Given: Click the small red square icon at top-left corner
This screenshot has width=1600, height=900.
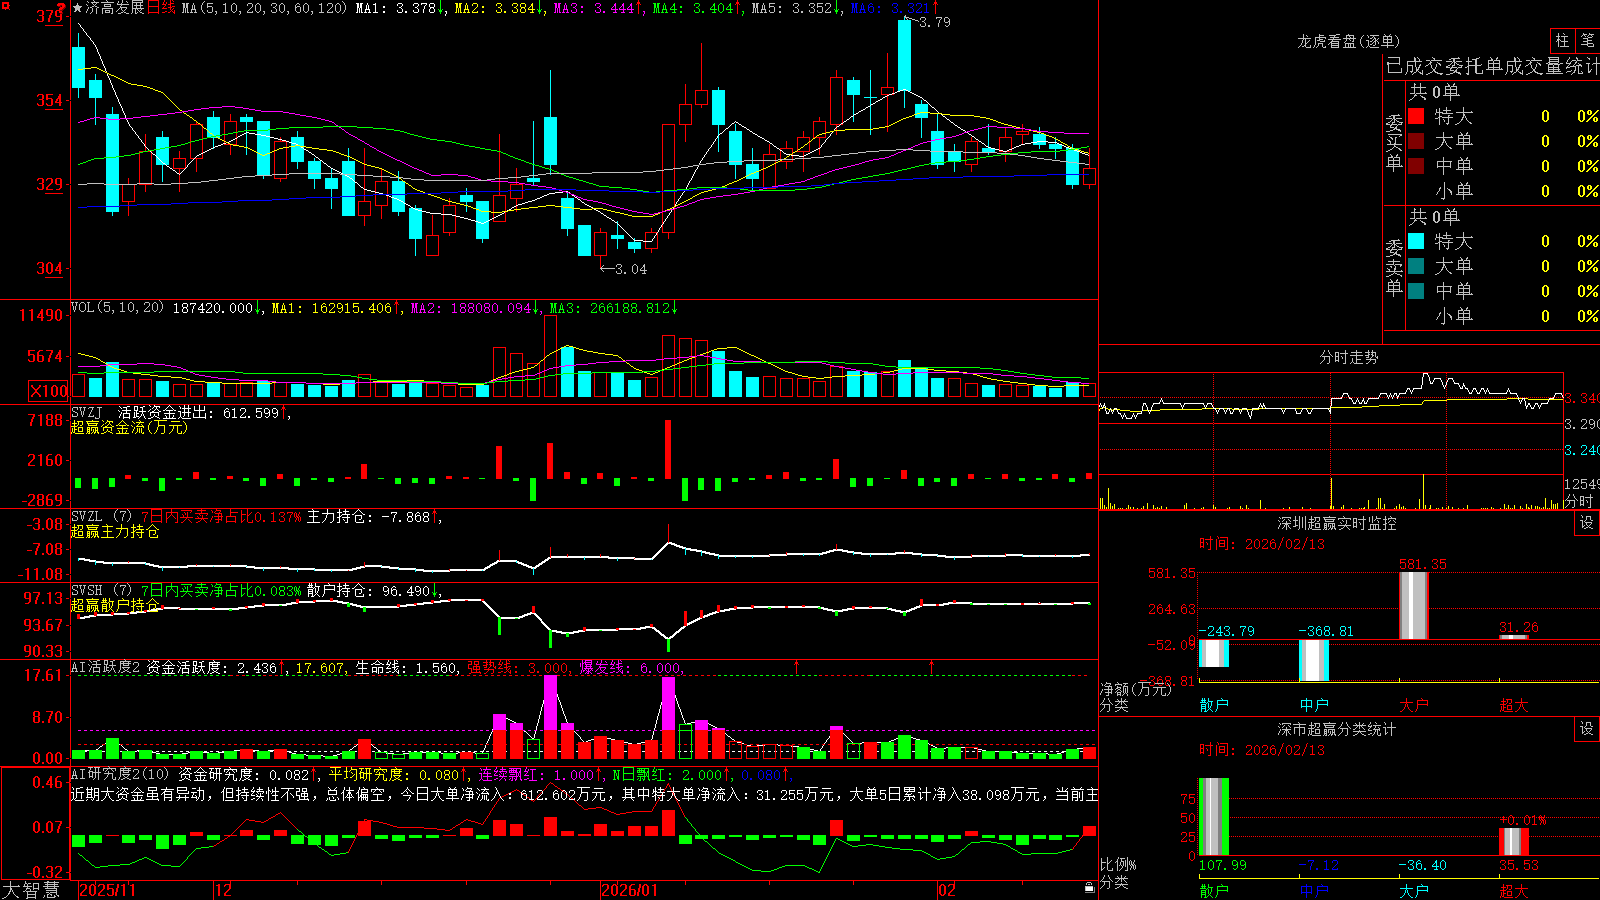Looking at the screenshot, I should click(x=5, y=6).
